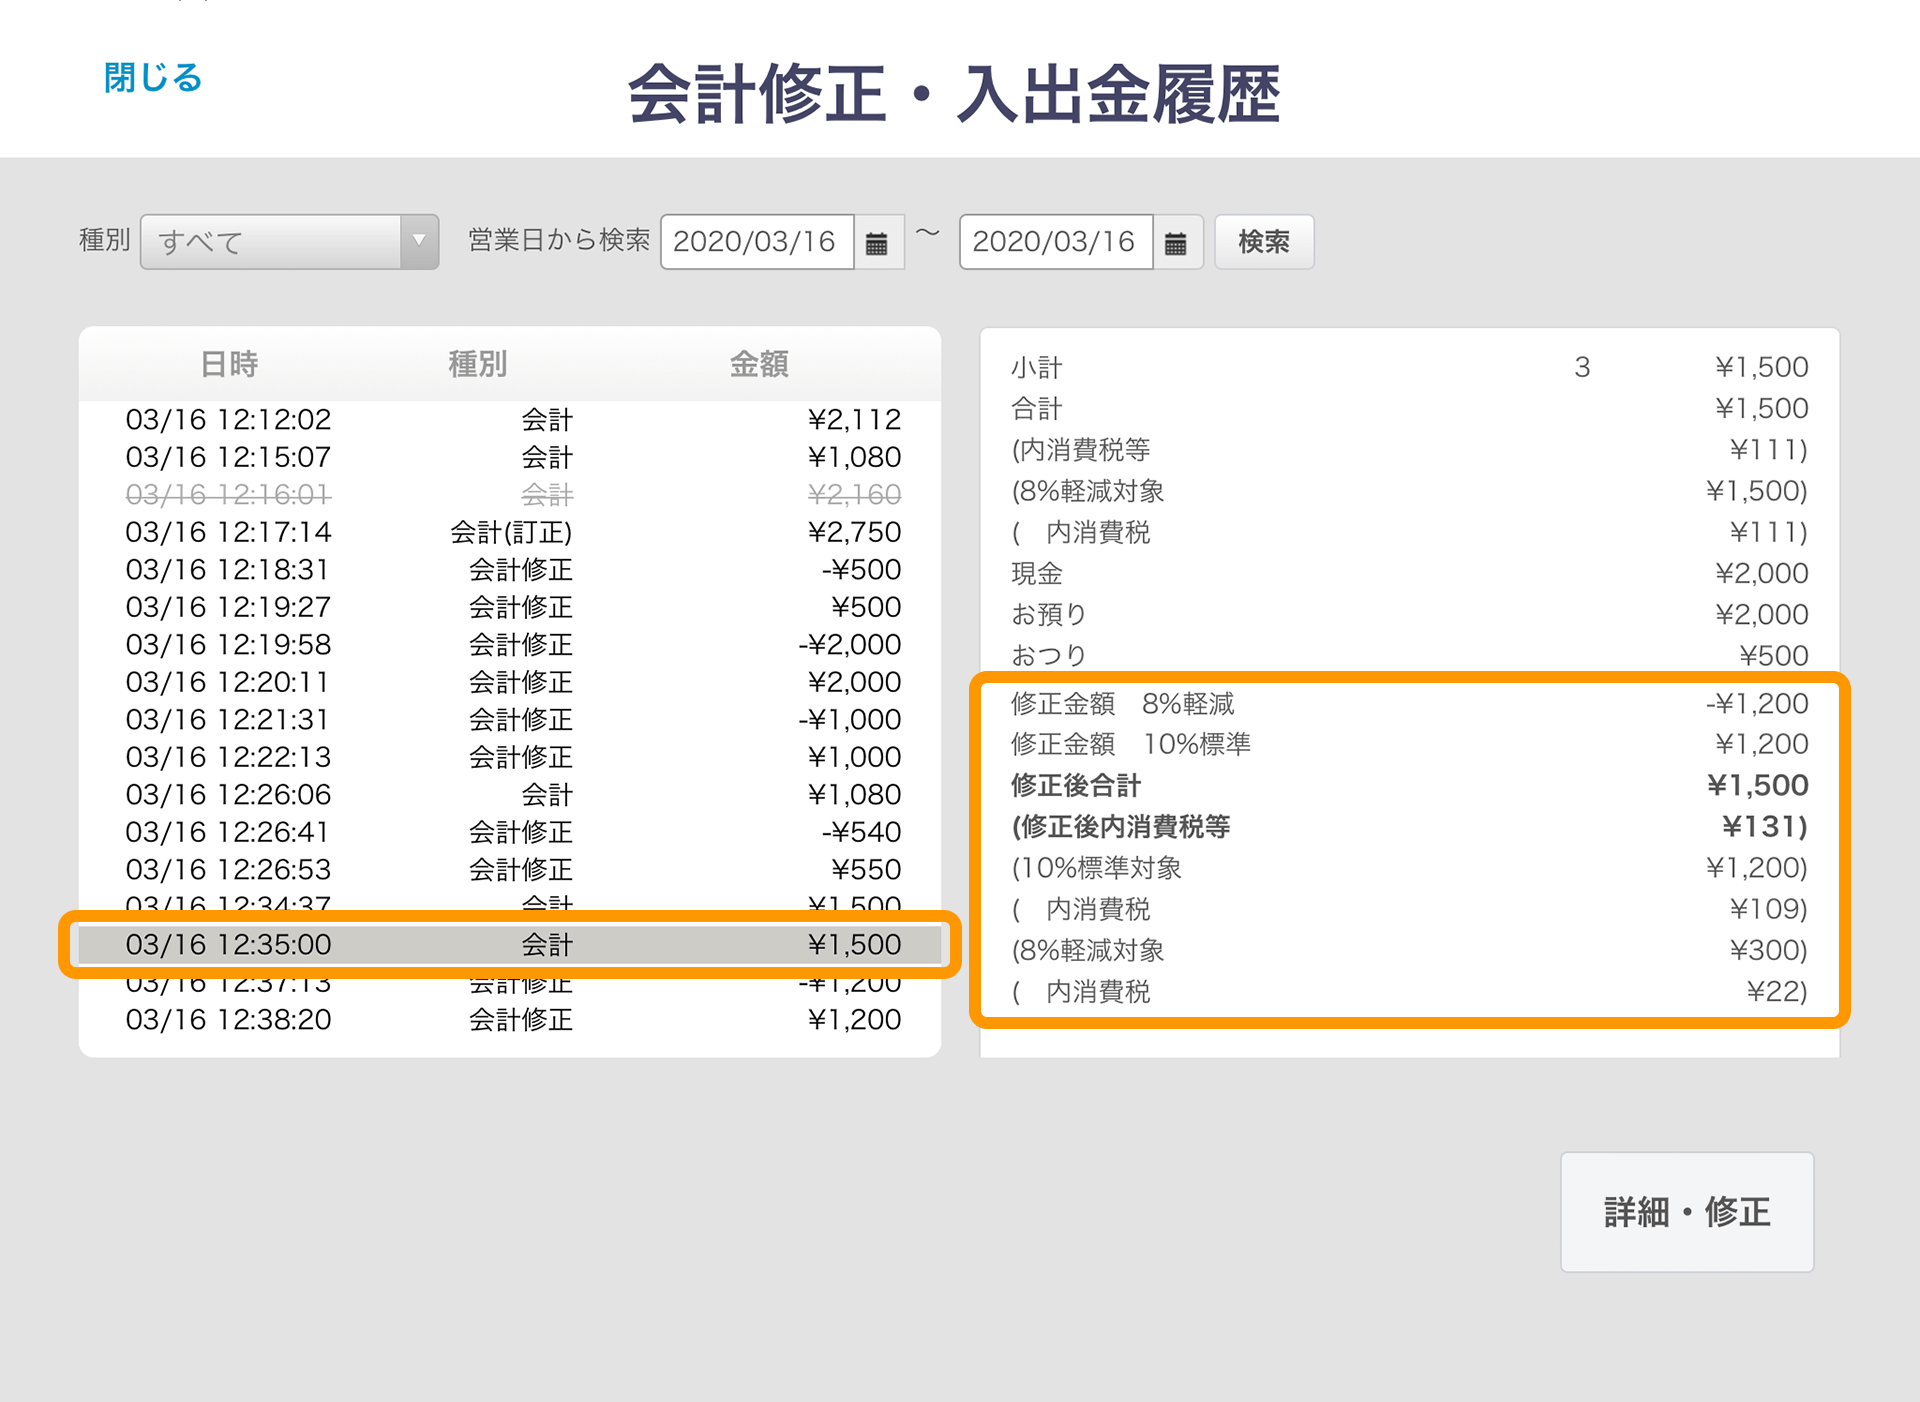The width and height of the screenshot is (1920, 1402).
Task: Click the (修正後内消費税等 ¥131 line
Action: pyautogui.click(x=1409, y=826)
